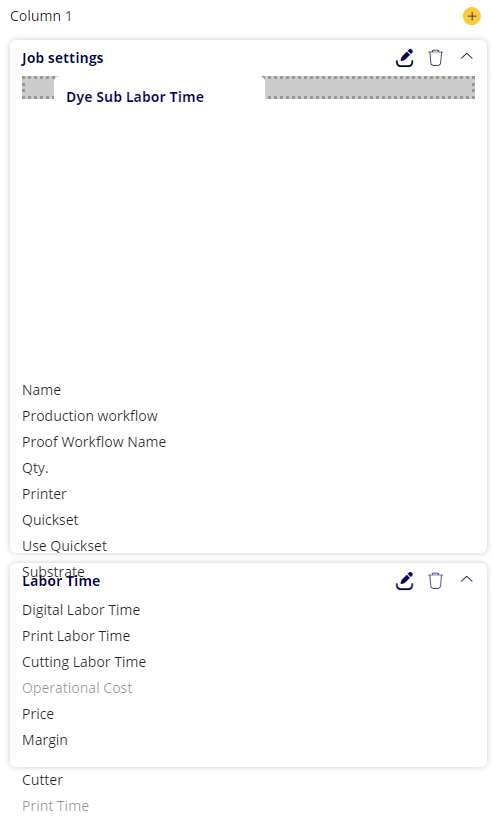Select the Dye Sub Labor Time item

click(135, 97)
